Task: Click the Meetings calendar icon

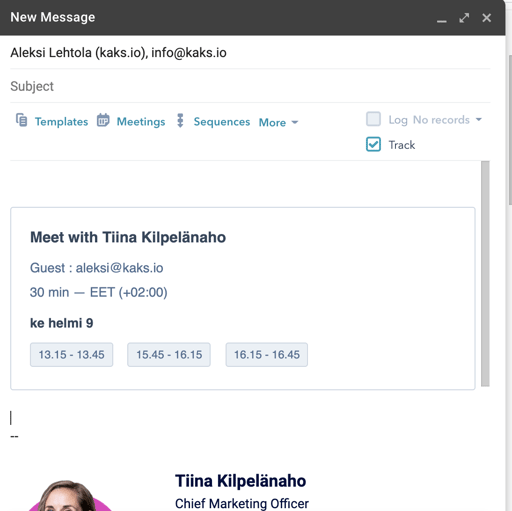Action: (103, 120)
